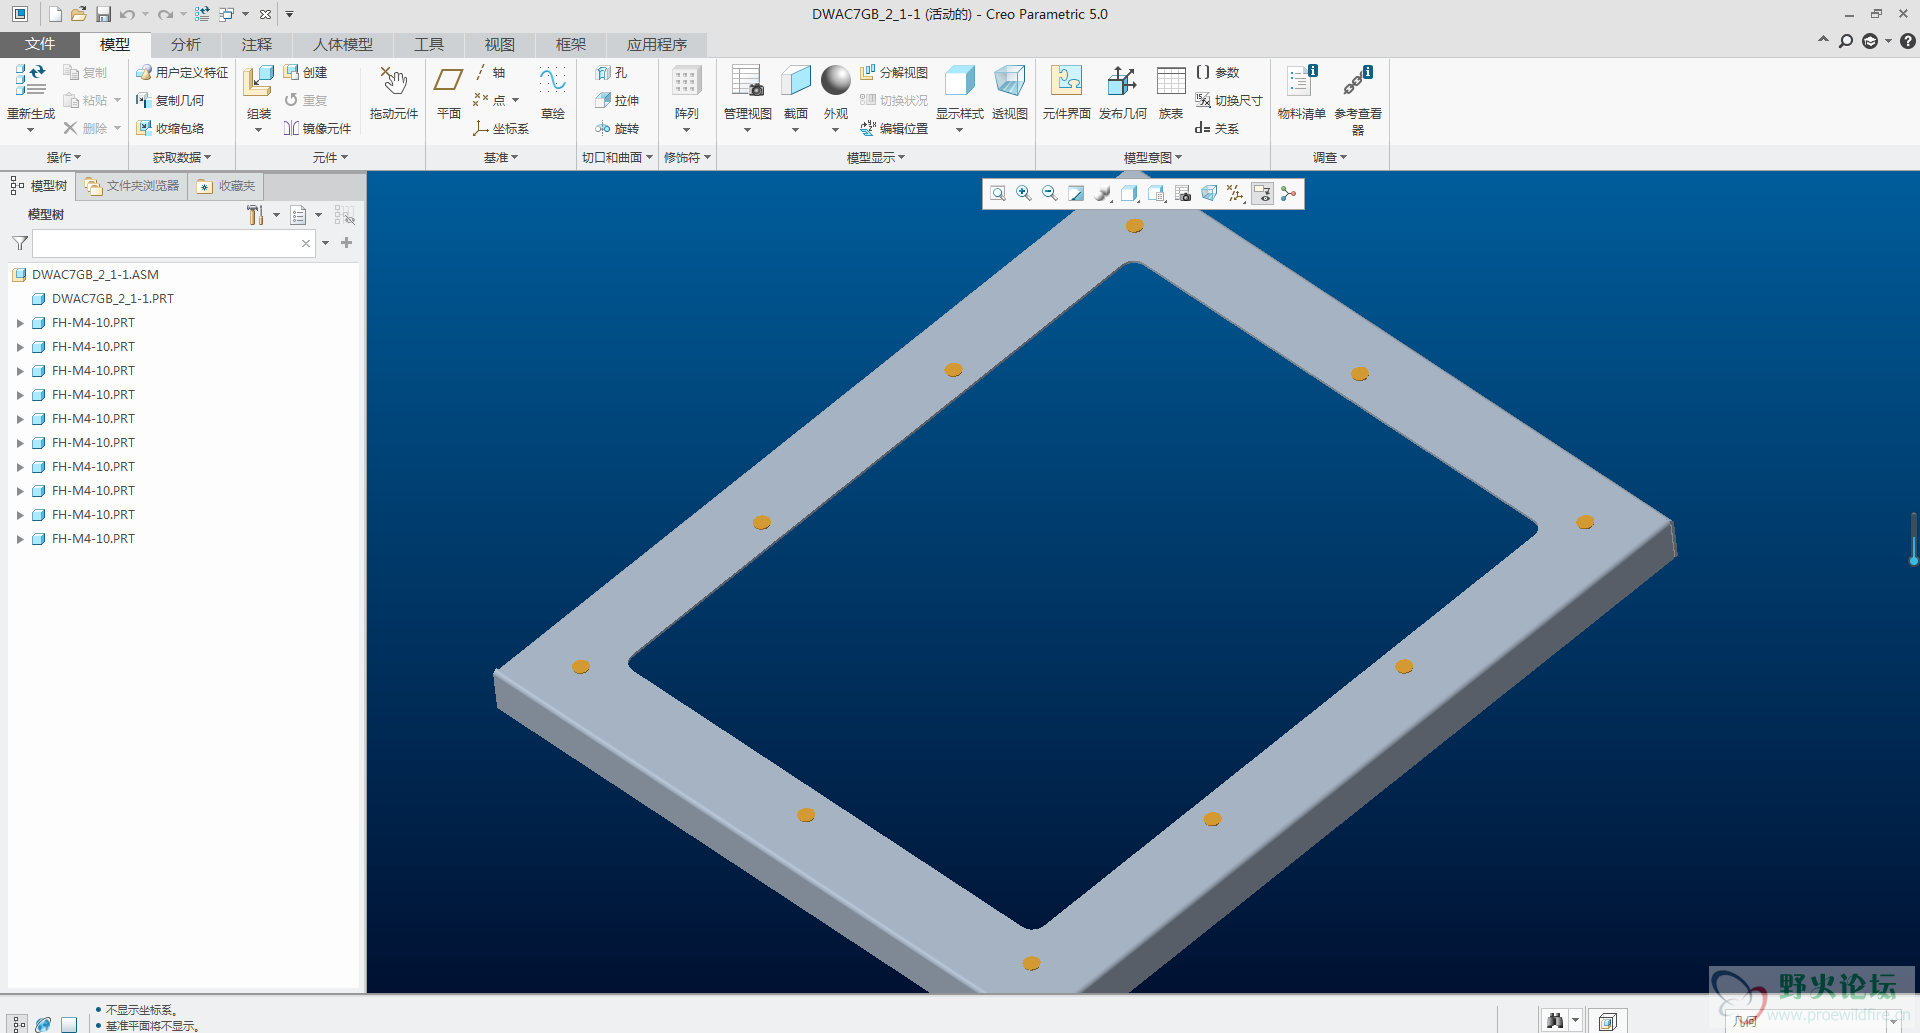Click the Regenerate (重新生成) icon

point(31,81)
